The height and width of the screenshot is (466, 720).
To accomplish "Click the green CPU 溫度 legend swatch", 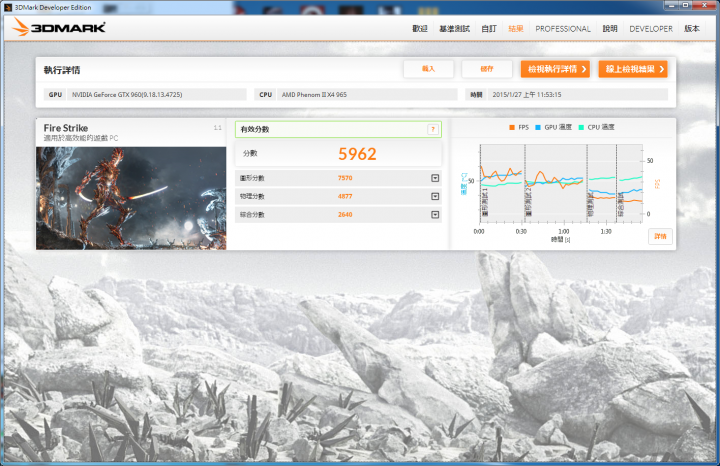I will pyautogui.click(x=581, y=128).
